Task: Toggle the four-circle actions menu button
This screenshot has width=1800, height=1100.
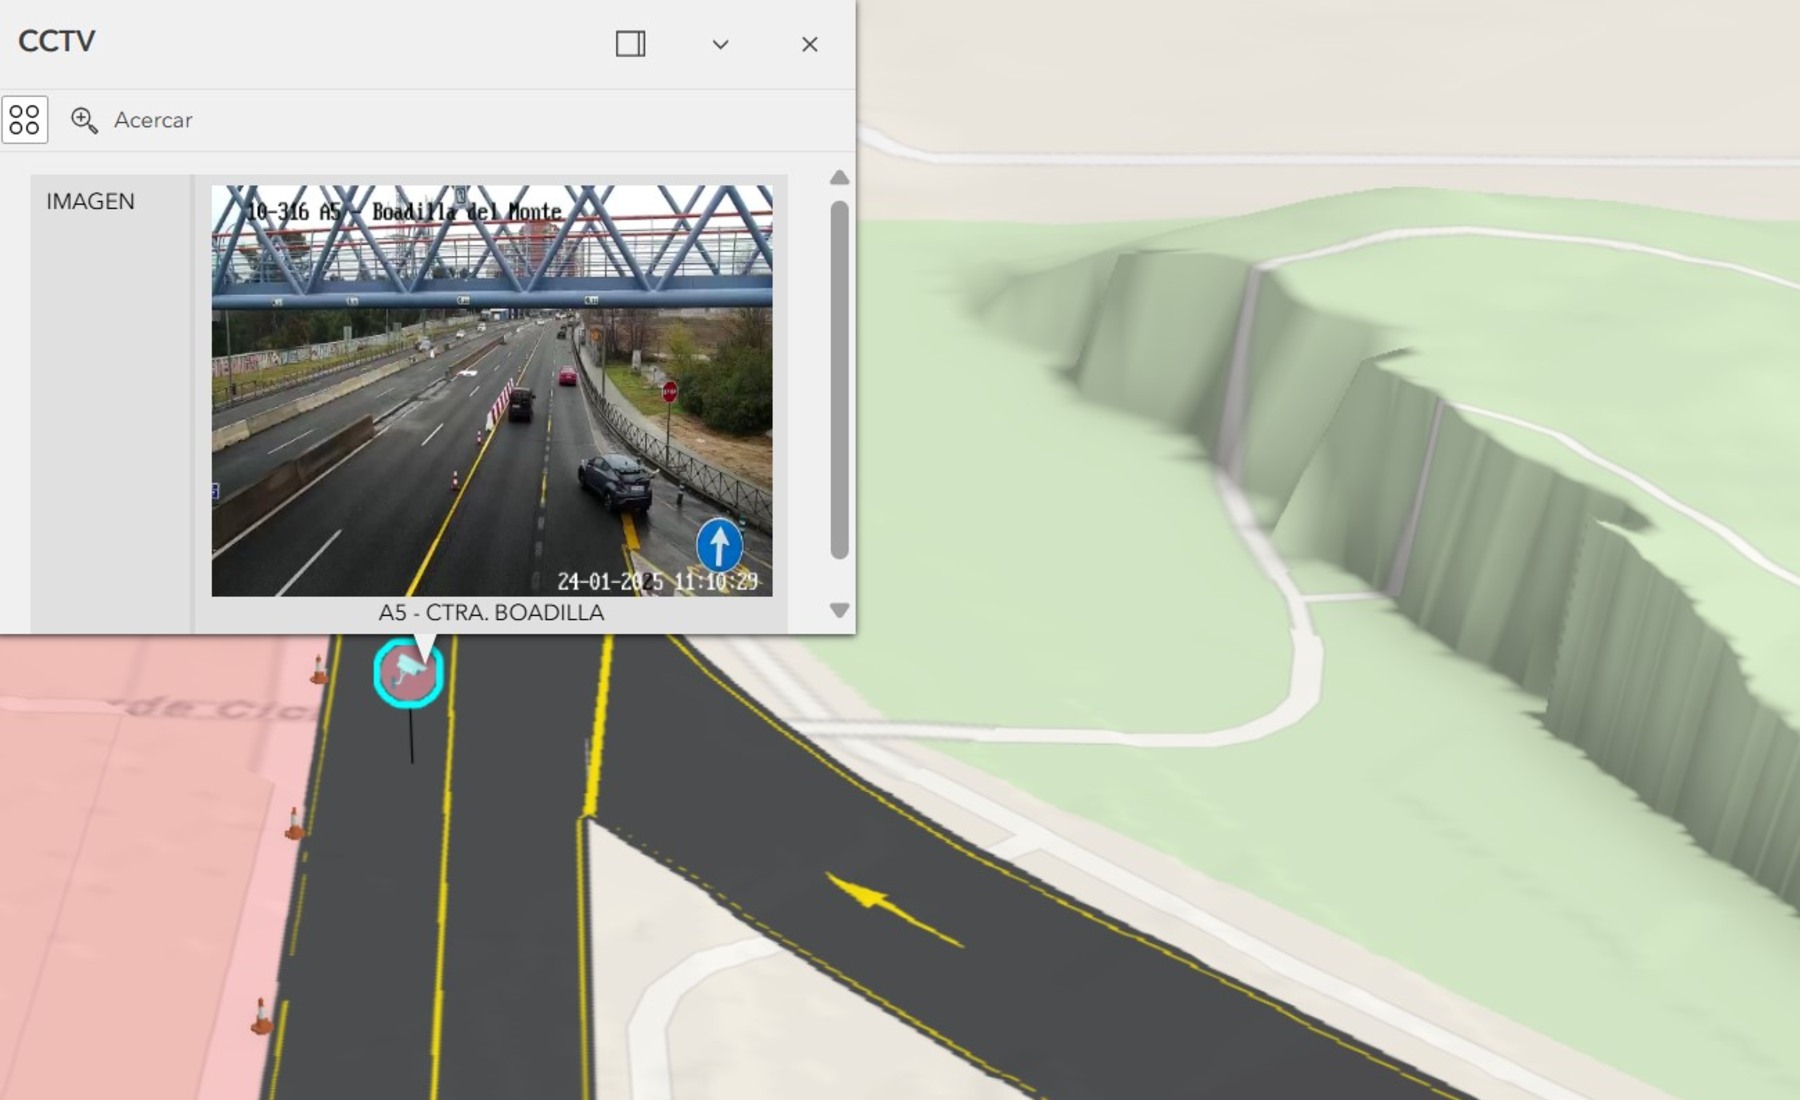Action: [x=25, y=120]
